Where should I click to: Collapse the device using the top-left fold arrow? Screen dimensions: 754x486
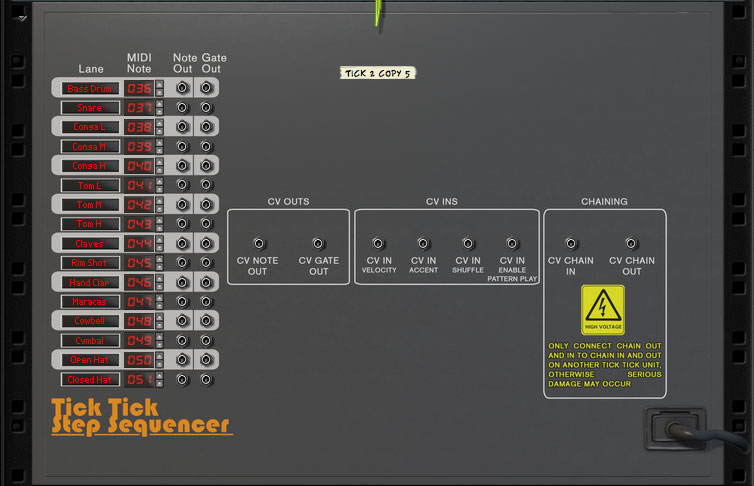(x=21, y=18)
